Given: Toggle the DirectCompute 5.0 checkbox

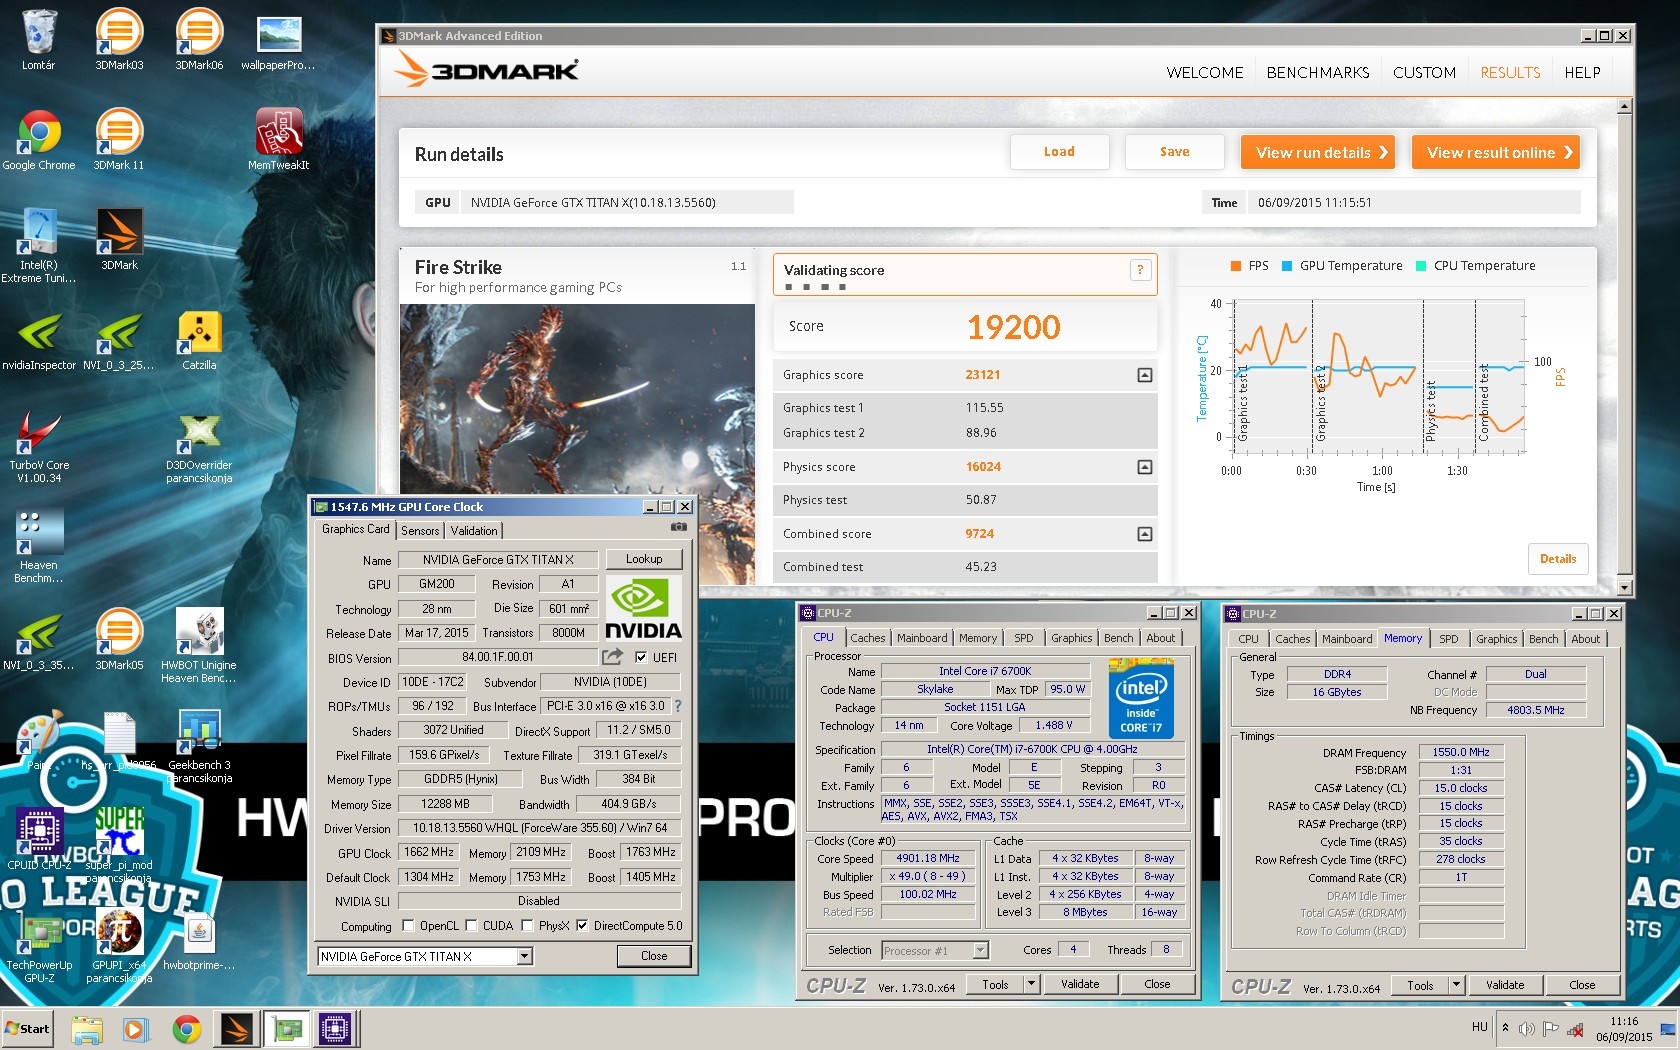Looking at the screenshot, I should (582, 926).
